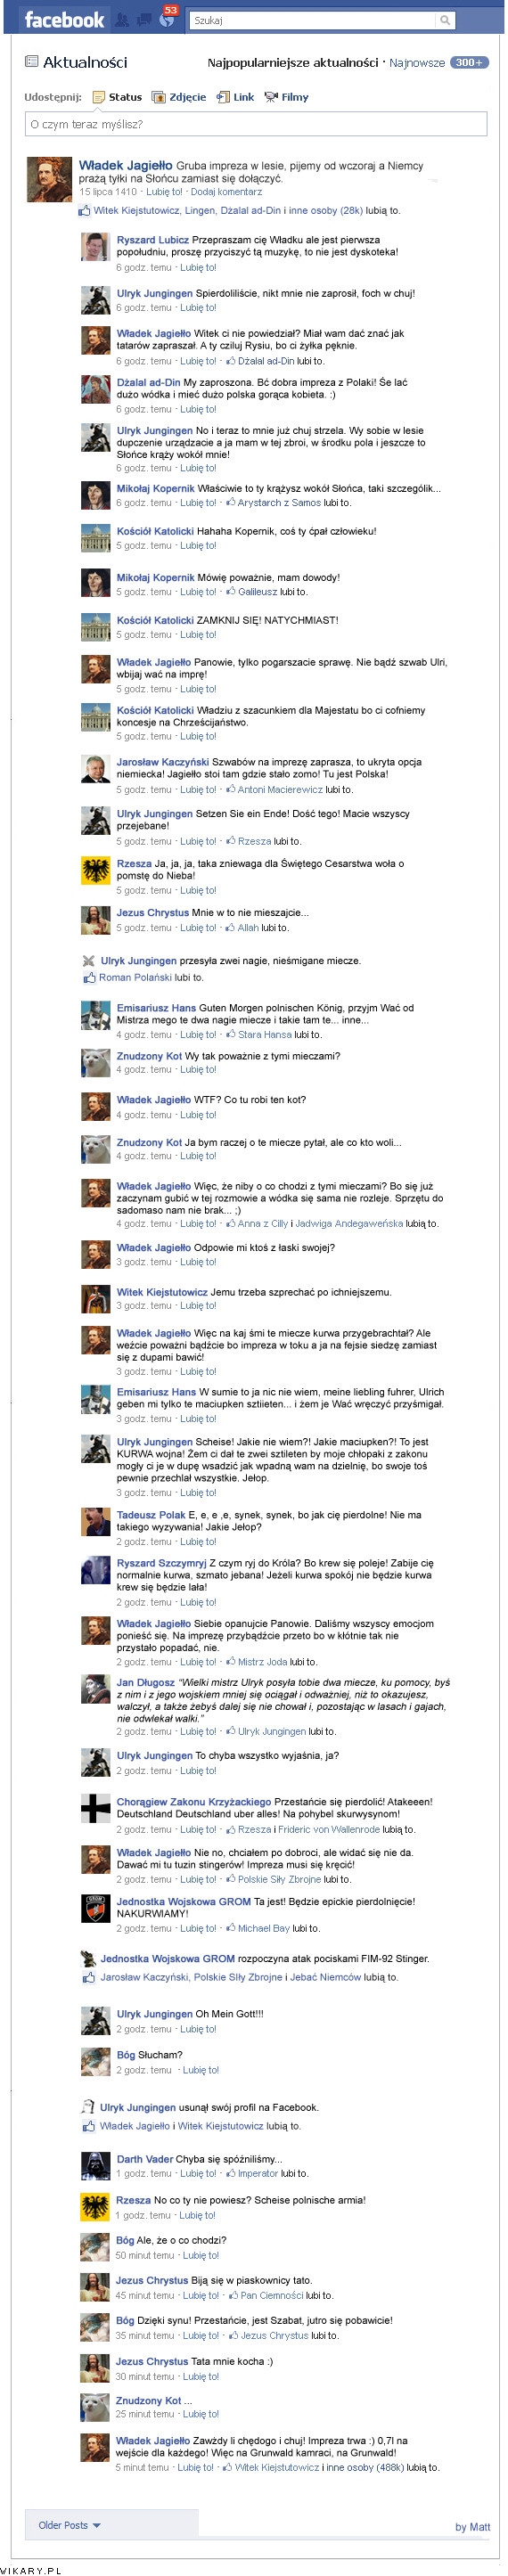Select the Filmy video share icon
508x2576 pixels.
point(271,97)
